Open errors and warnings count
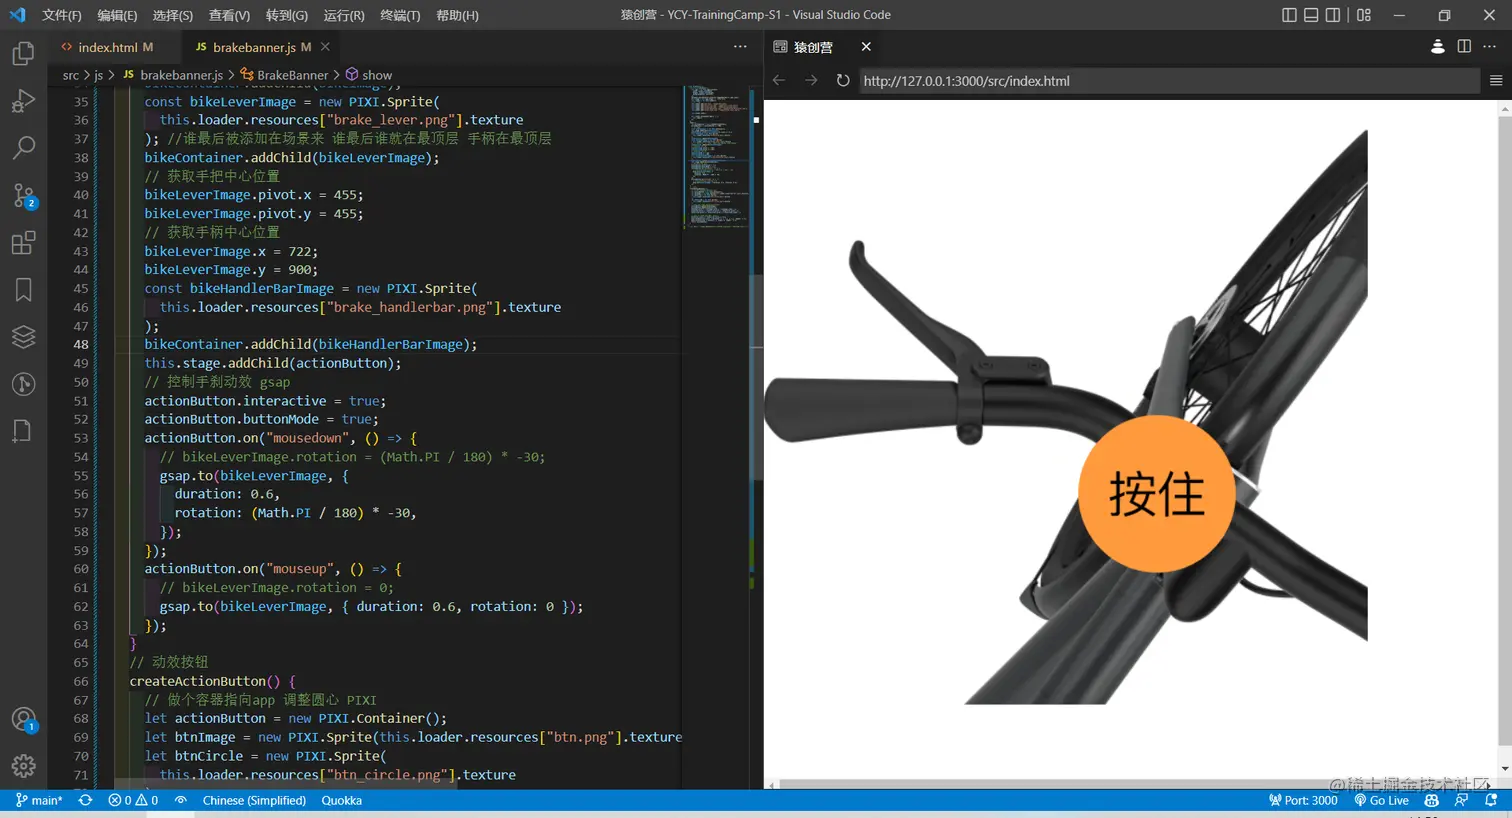Screen dimensions: 1512x818 (x=133, y=800)
